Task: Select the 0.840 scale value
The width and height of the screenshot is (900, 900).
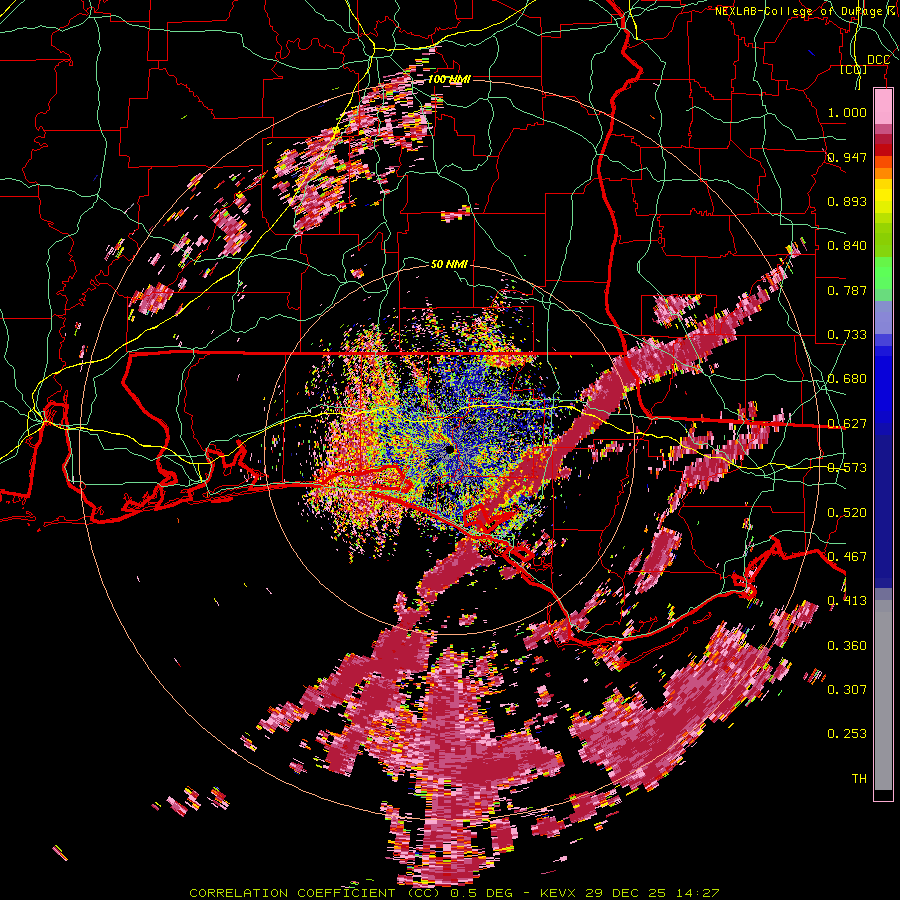Action: tap(847, 246)
